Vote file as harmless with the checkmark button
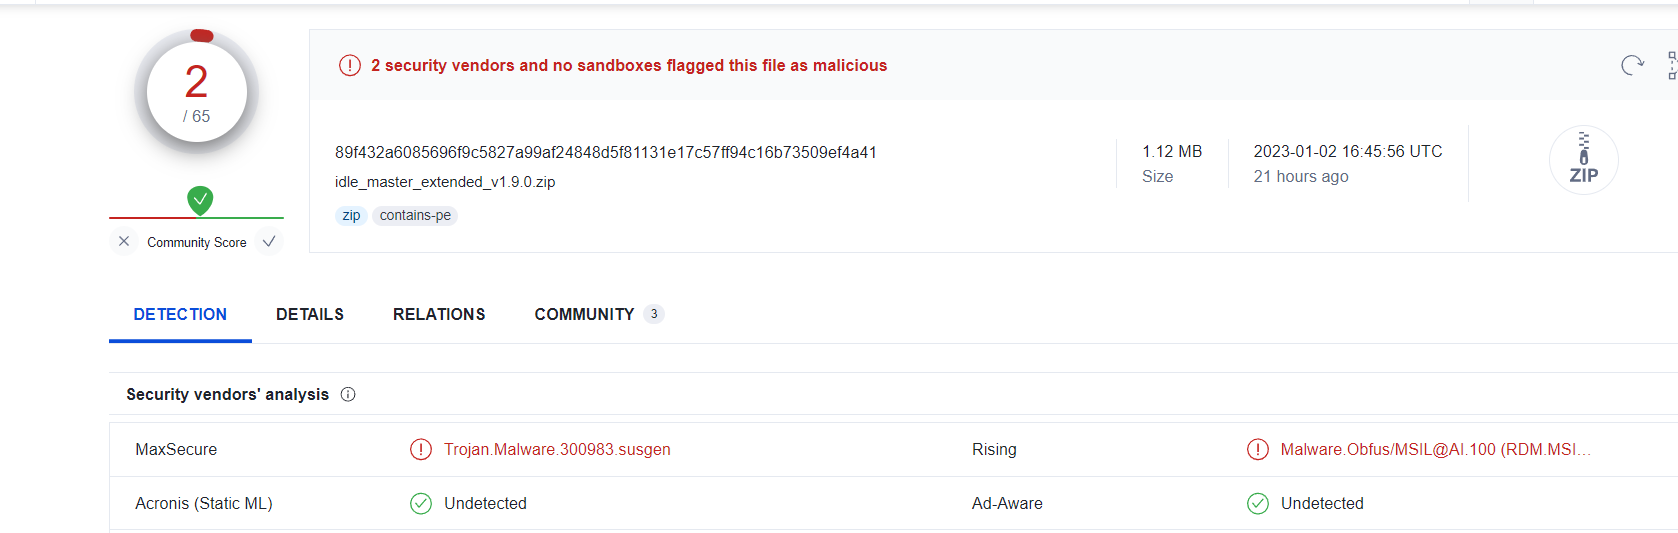1678x533 pixels. tap(269, 242)
